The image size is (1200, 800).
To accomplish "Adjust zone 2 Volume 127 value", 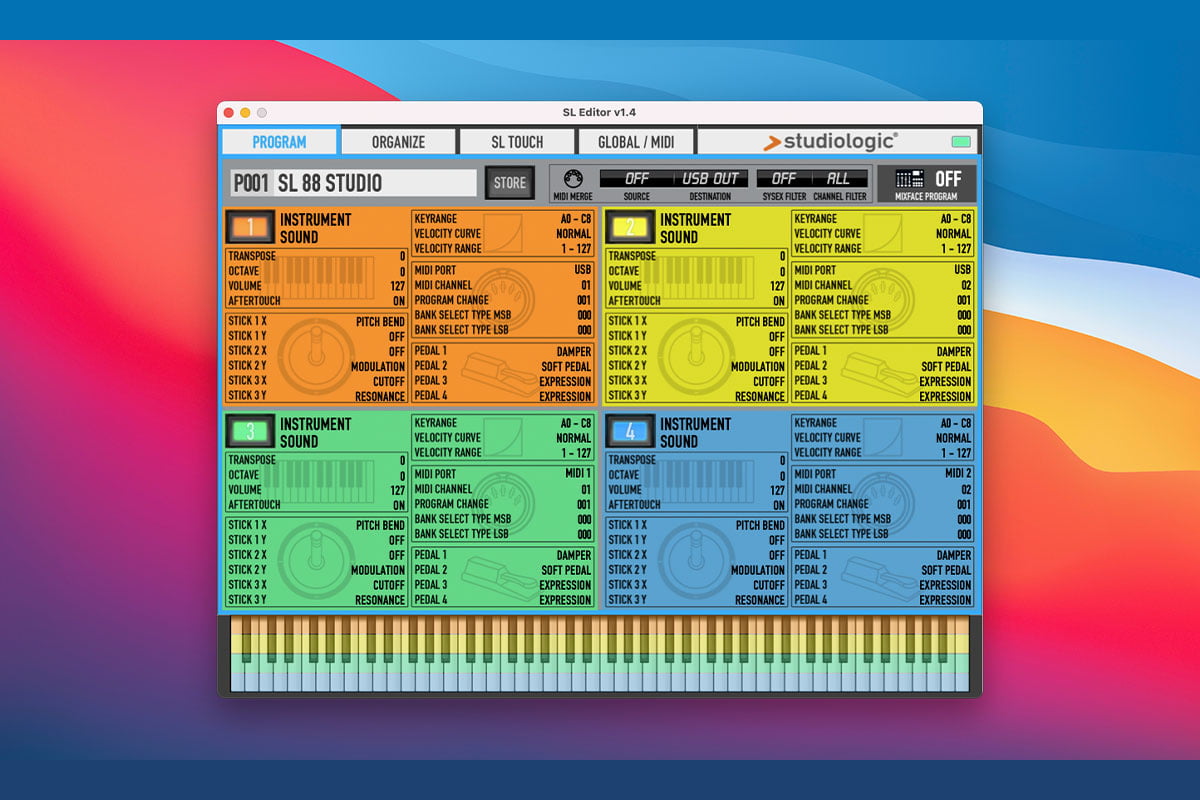I will pos(777,286).
